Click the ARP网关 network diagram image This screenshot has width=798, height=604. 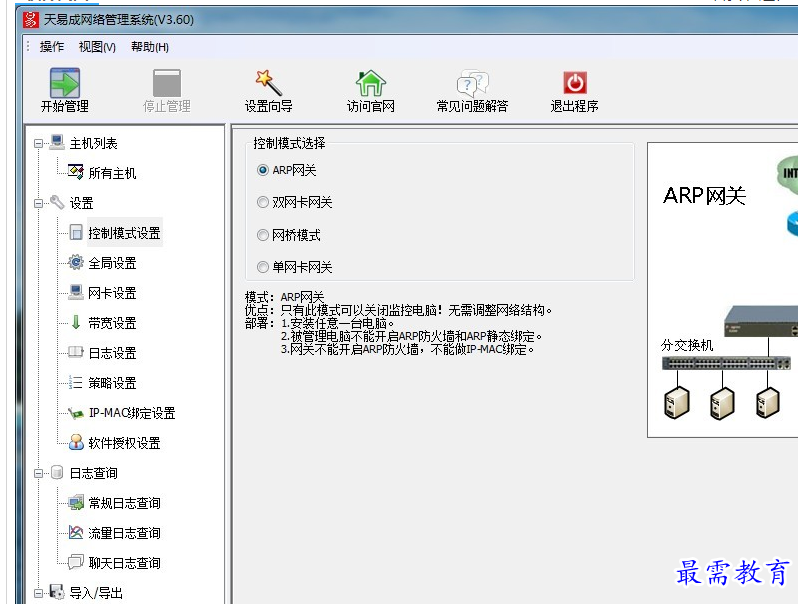tap(722, 290)
